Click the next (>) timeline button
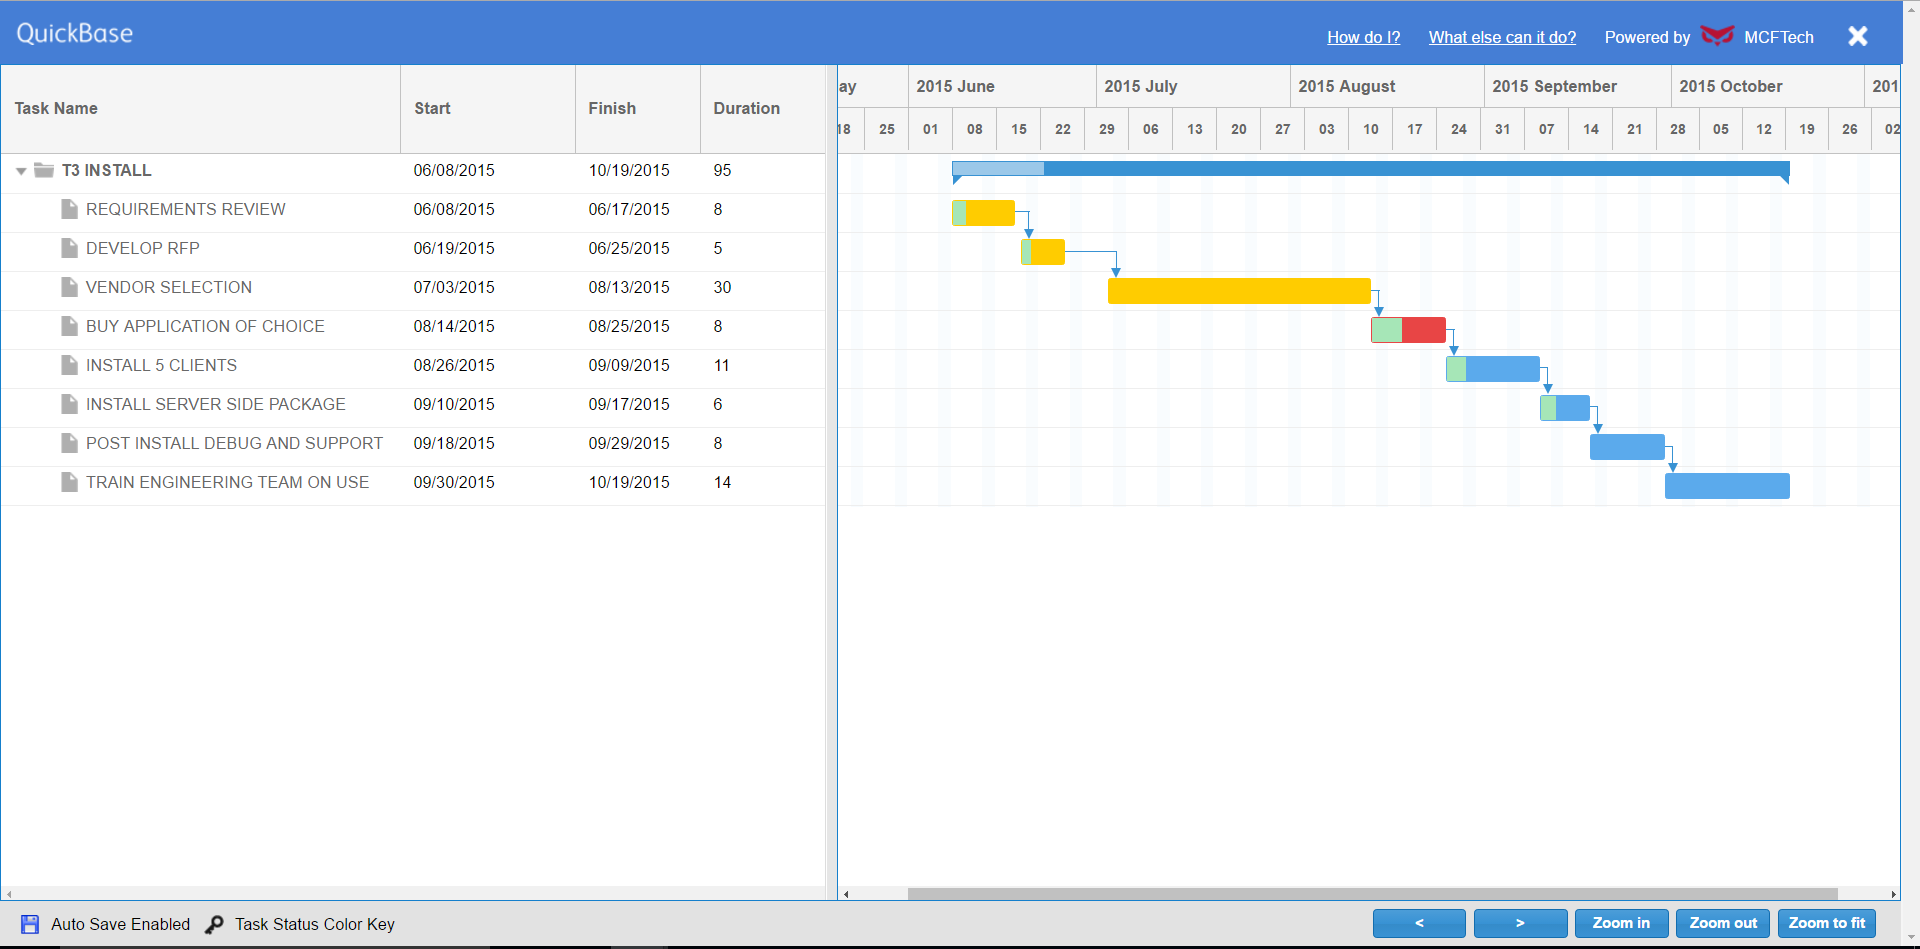Image resolution: width=1920 pixels, height=949 pixels. click(x=1520, y=923)
